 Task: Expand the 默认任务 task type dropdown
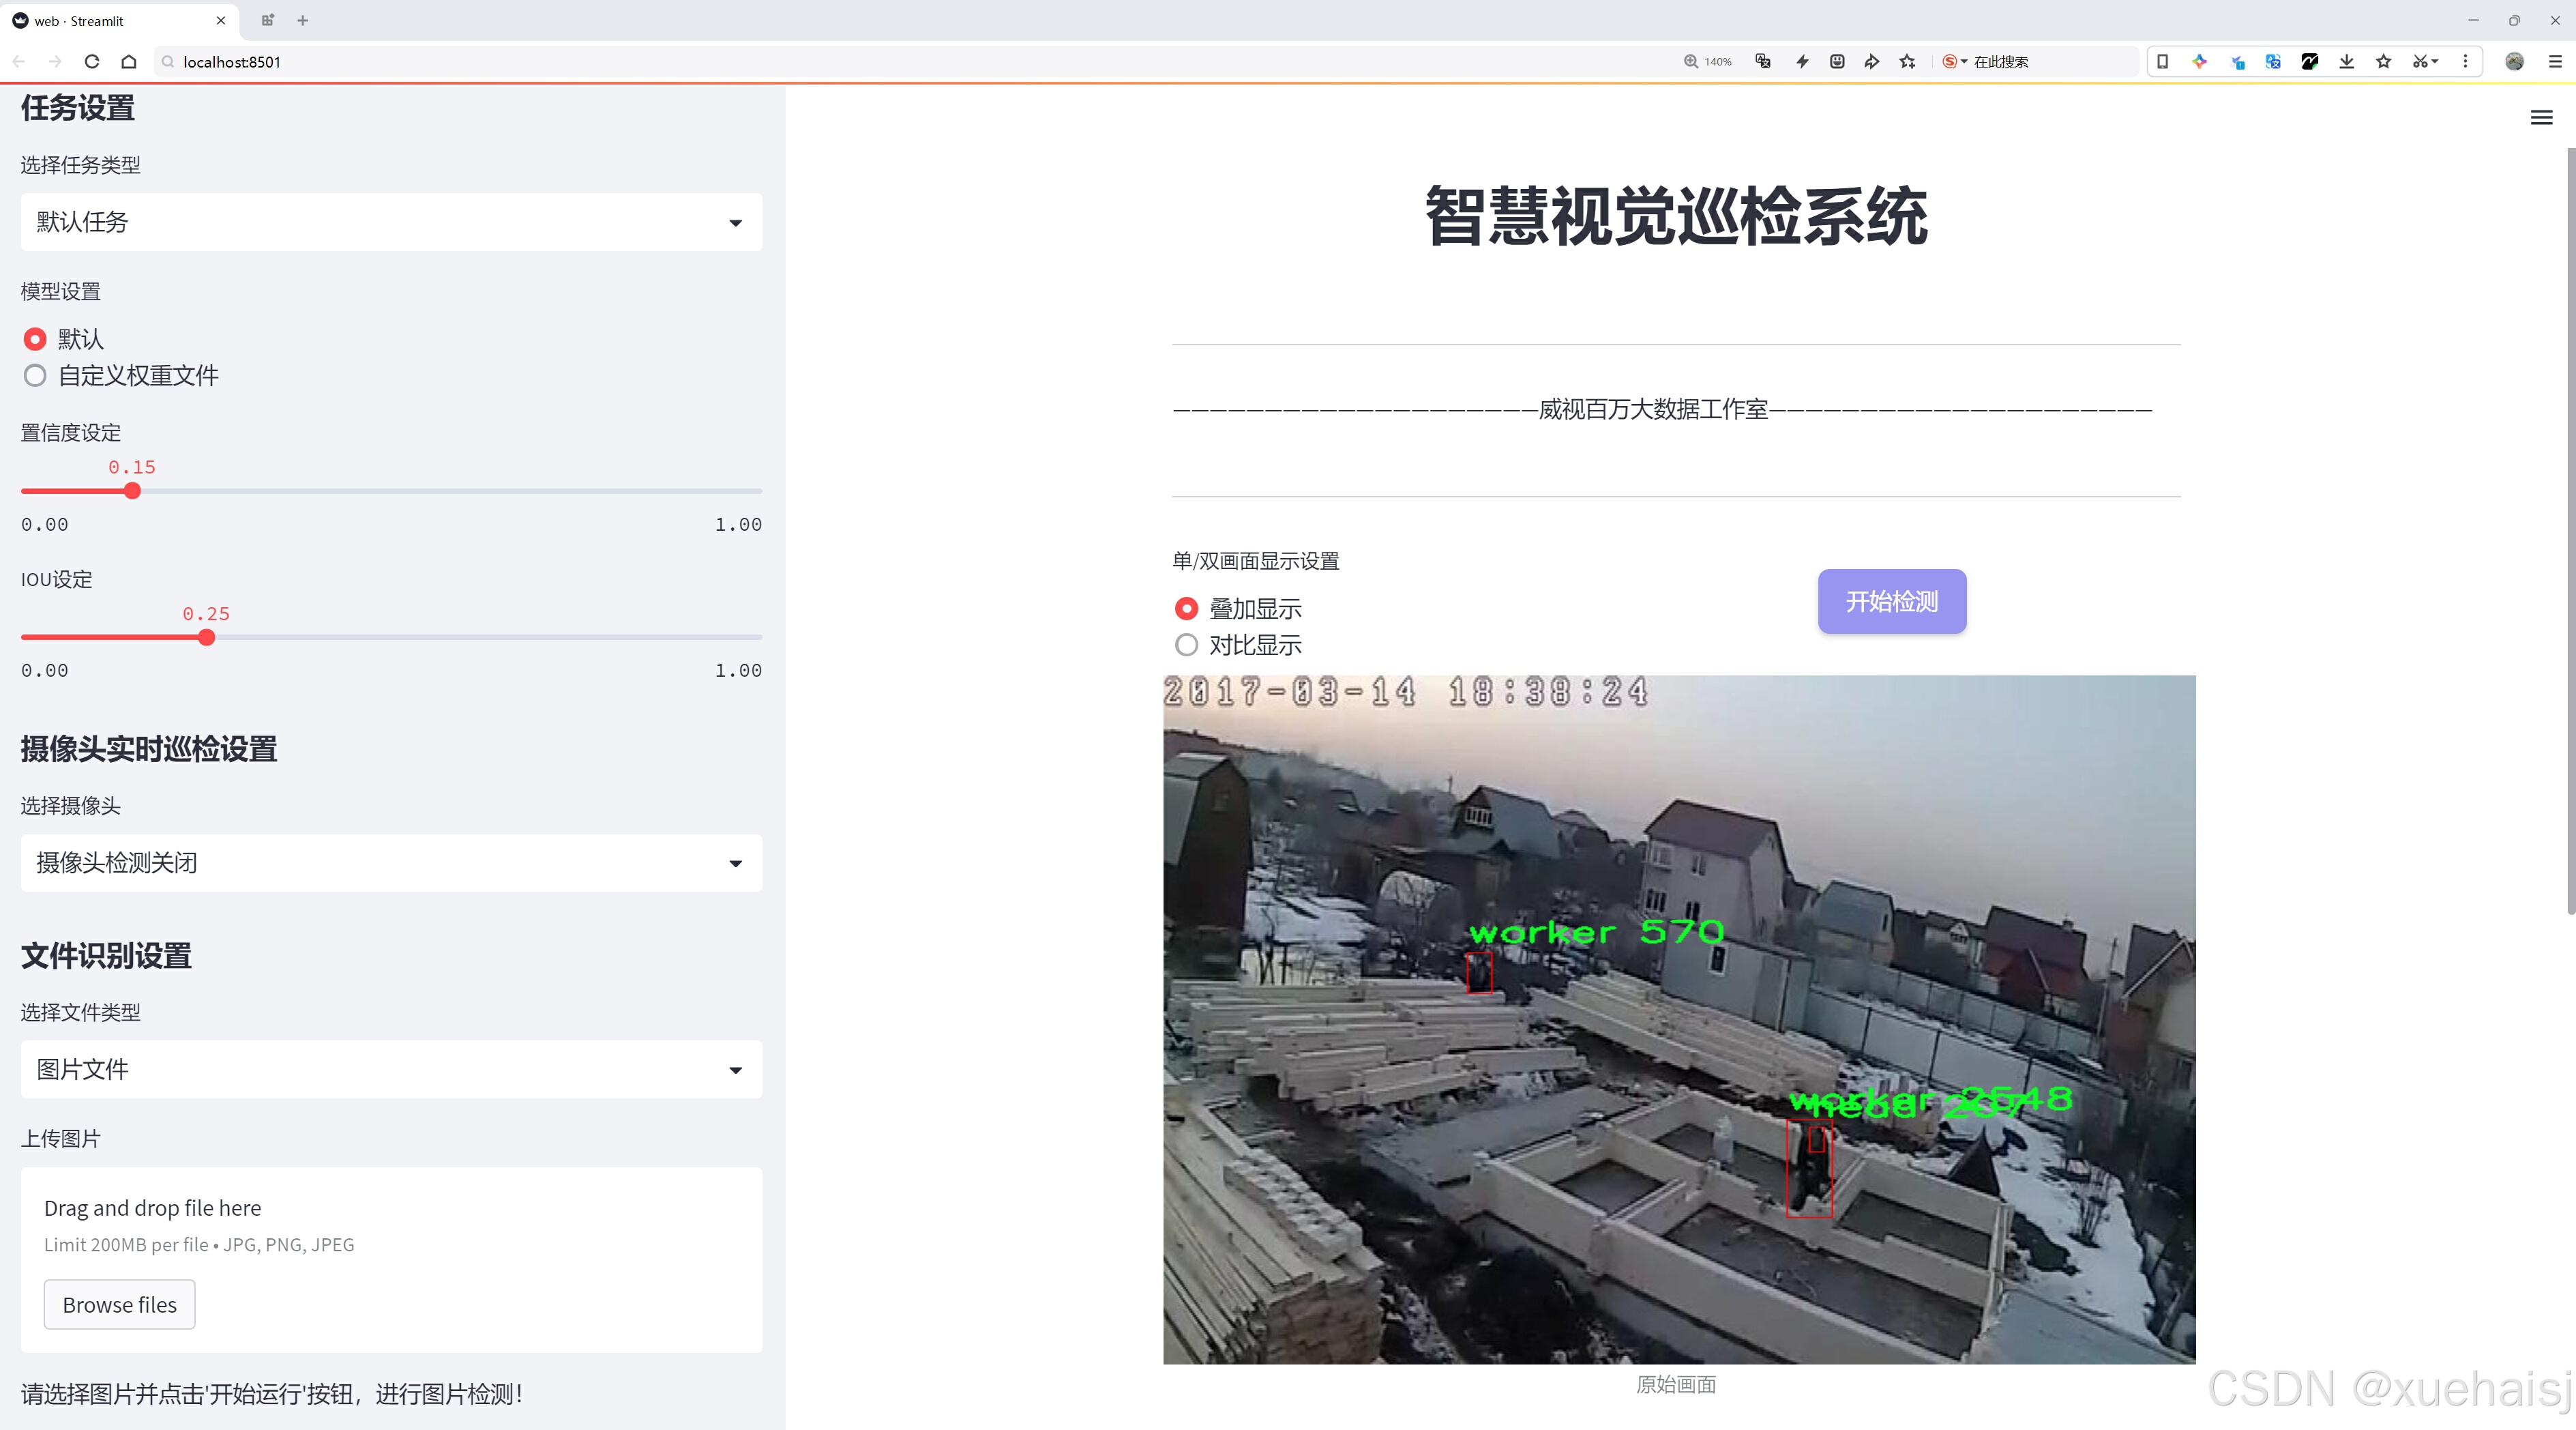point(391,222)
